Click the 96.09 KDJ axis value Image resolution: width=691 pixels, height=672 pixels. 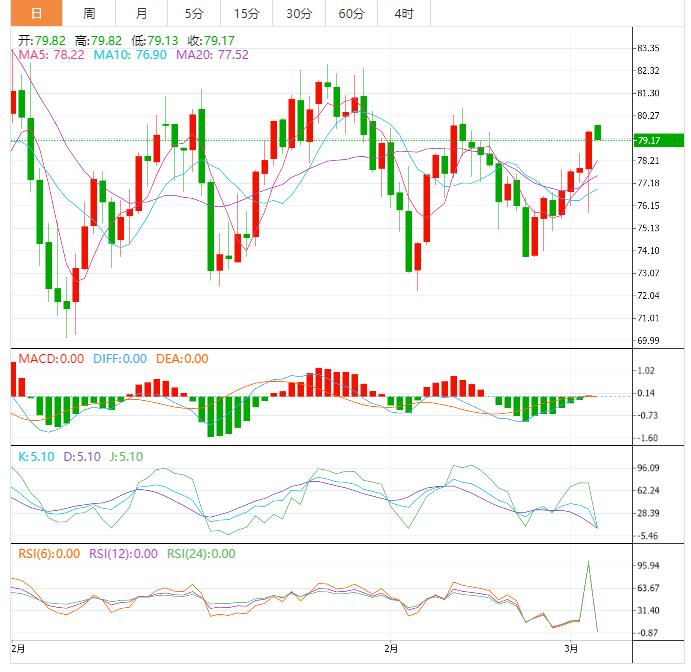point(648,468)
